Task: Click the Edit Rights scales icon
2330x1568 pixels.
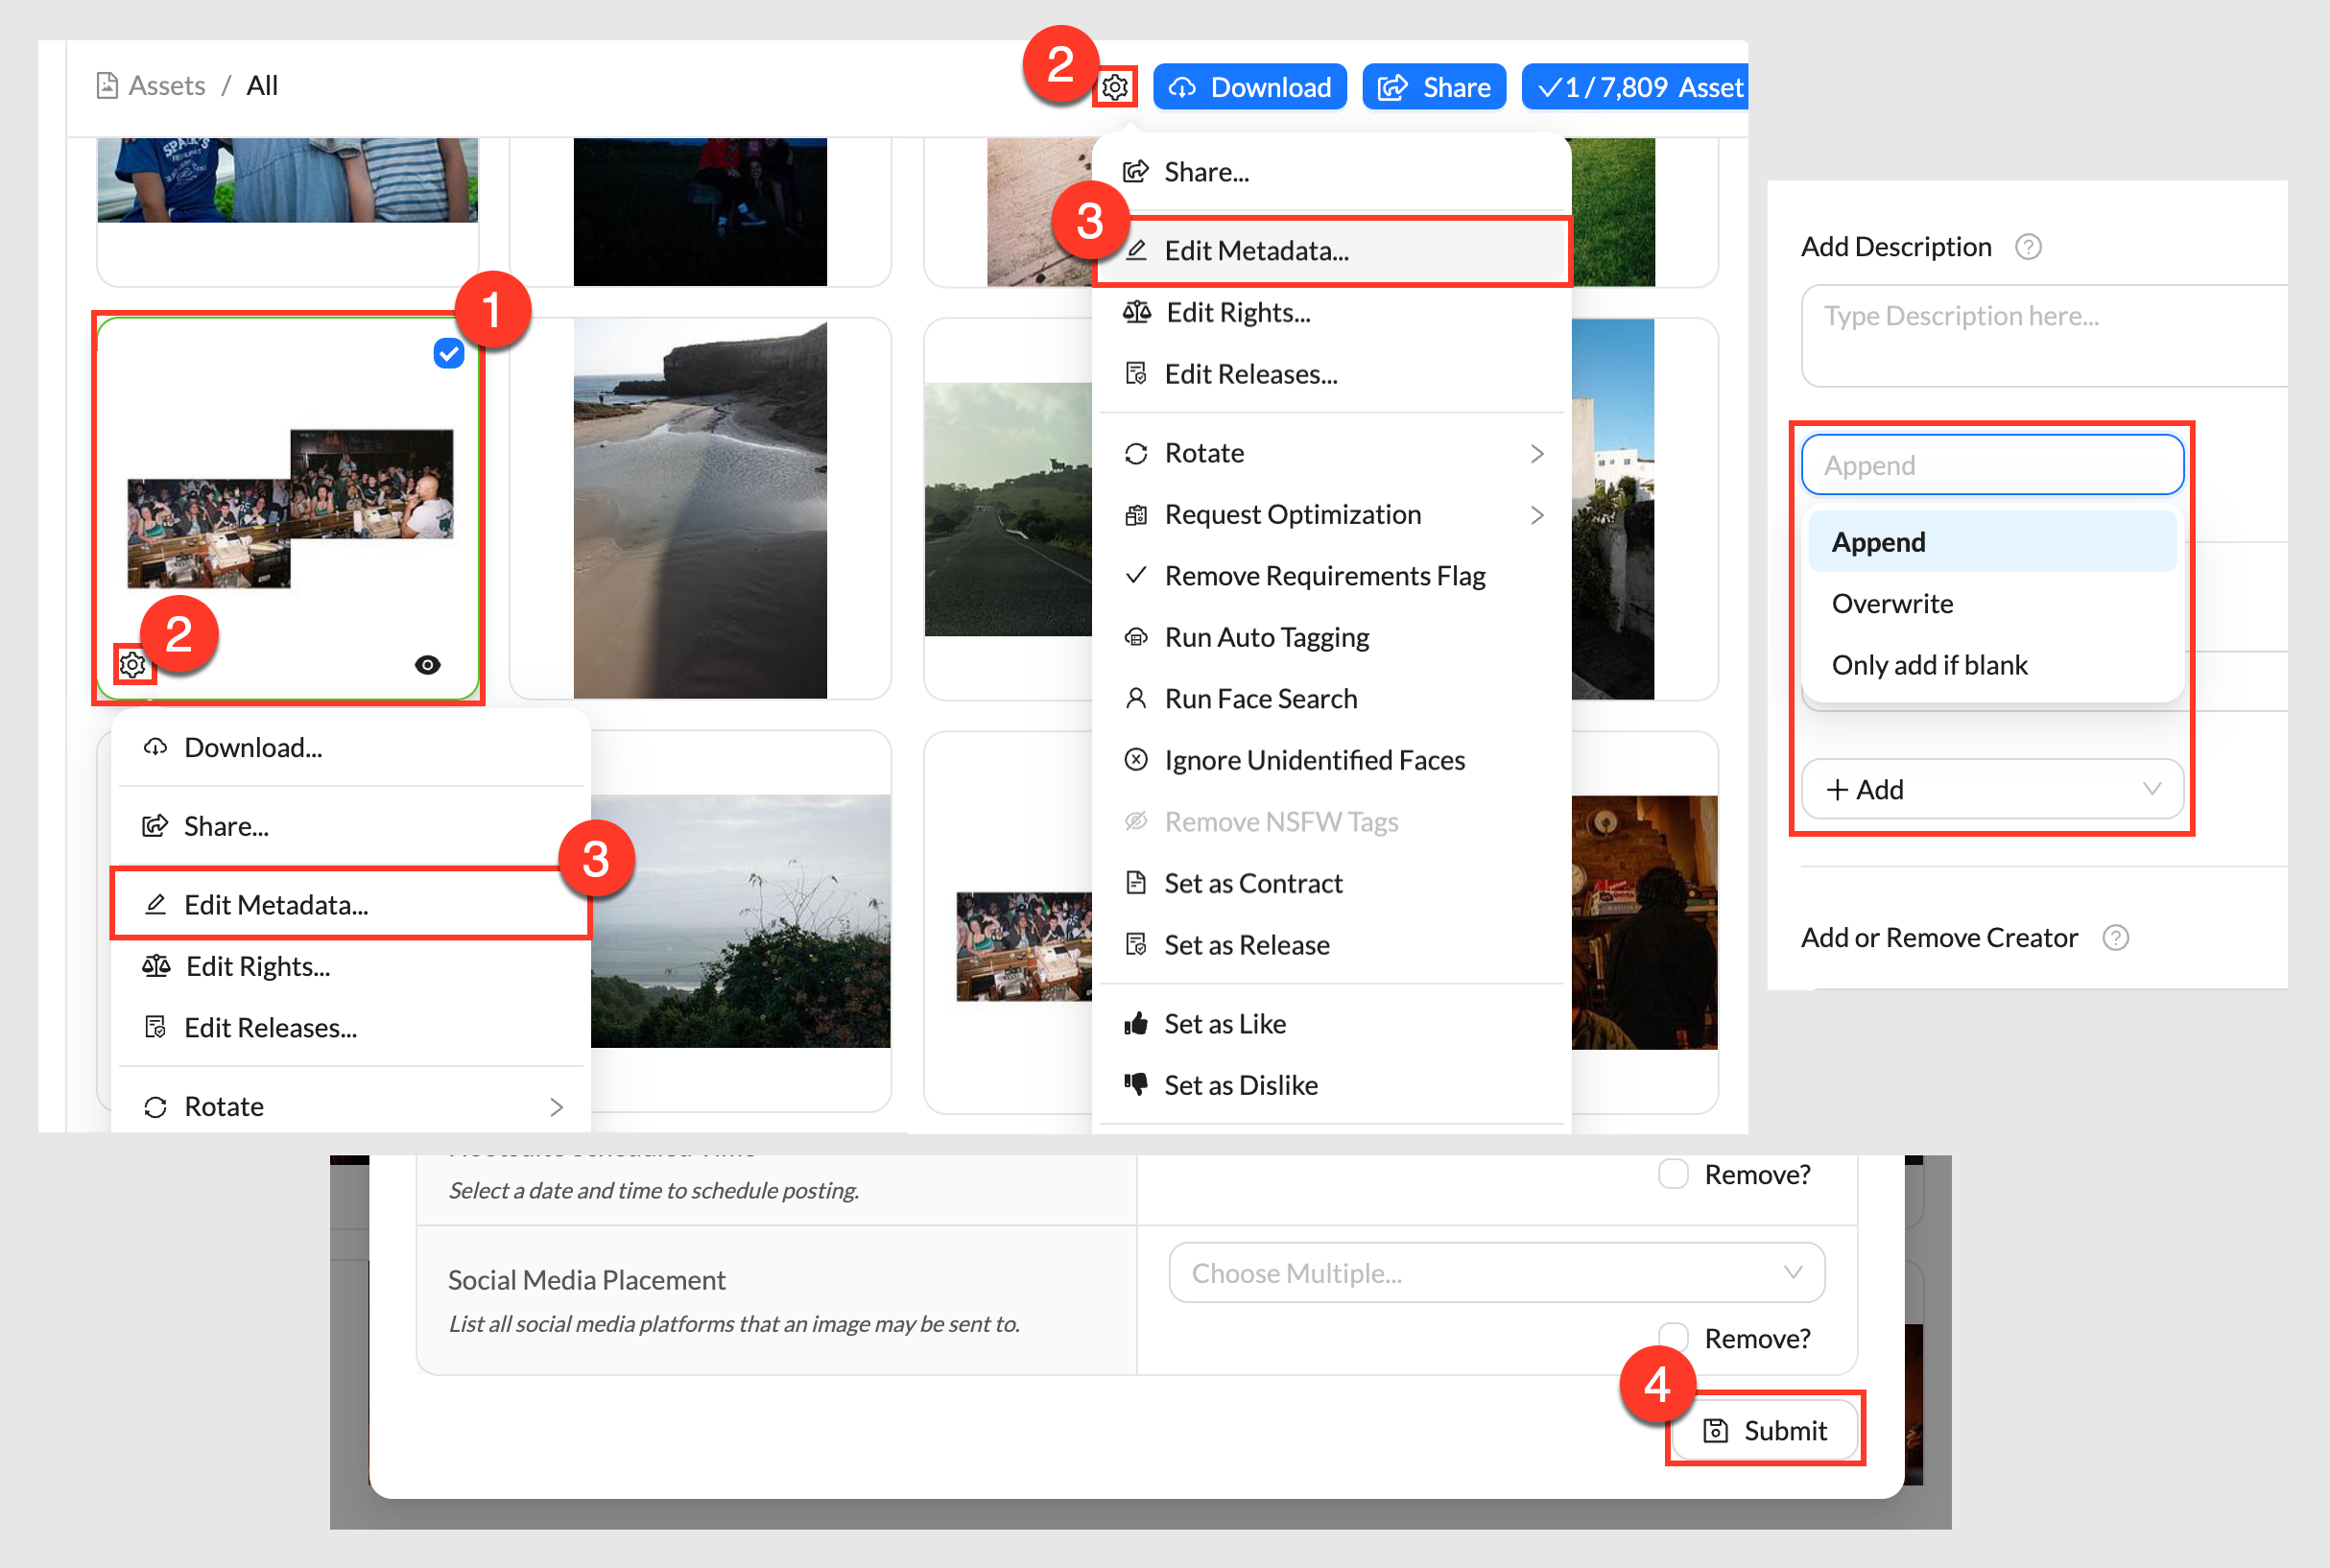Action: 1137,312
